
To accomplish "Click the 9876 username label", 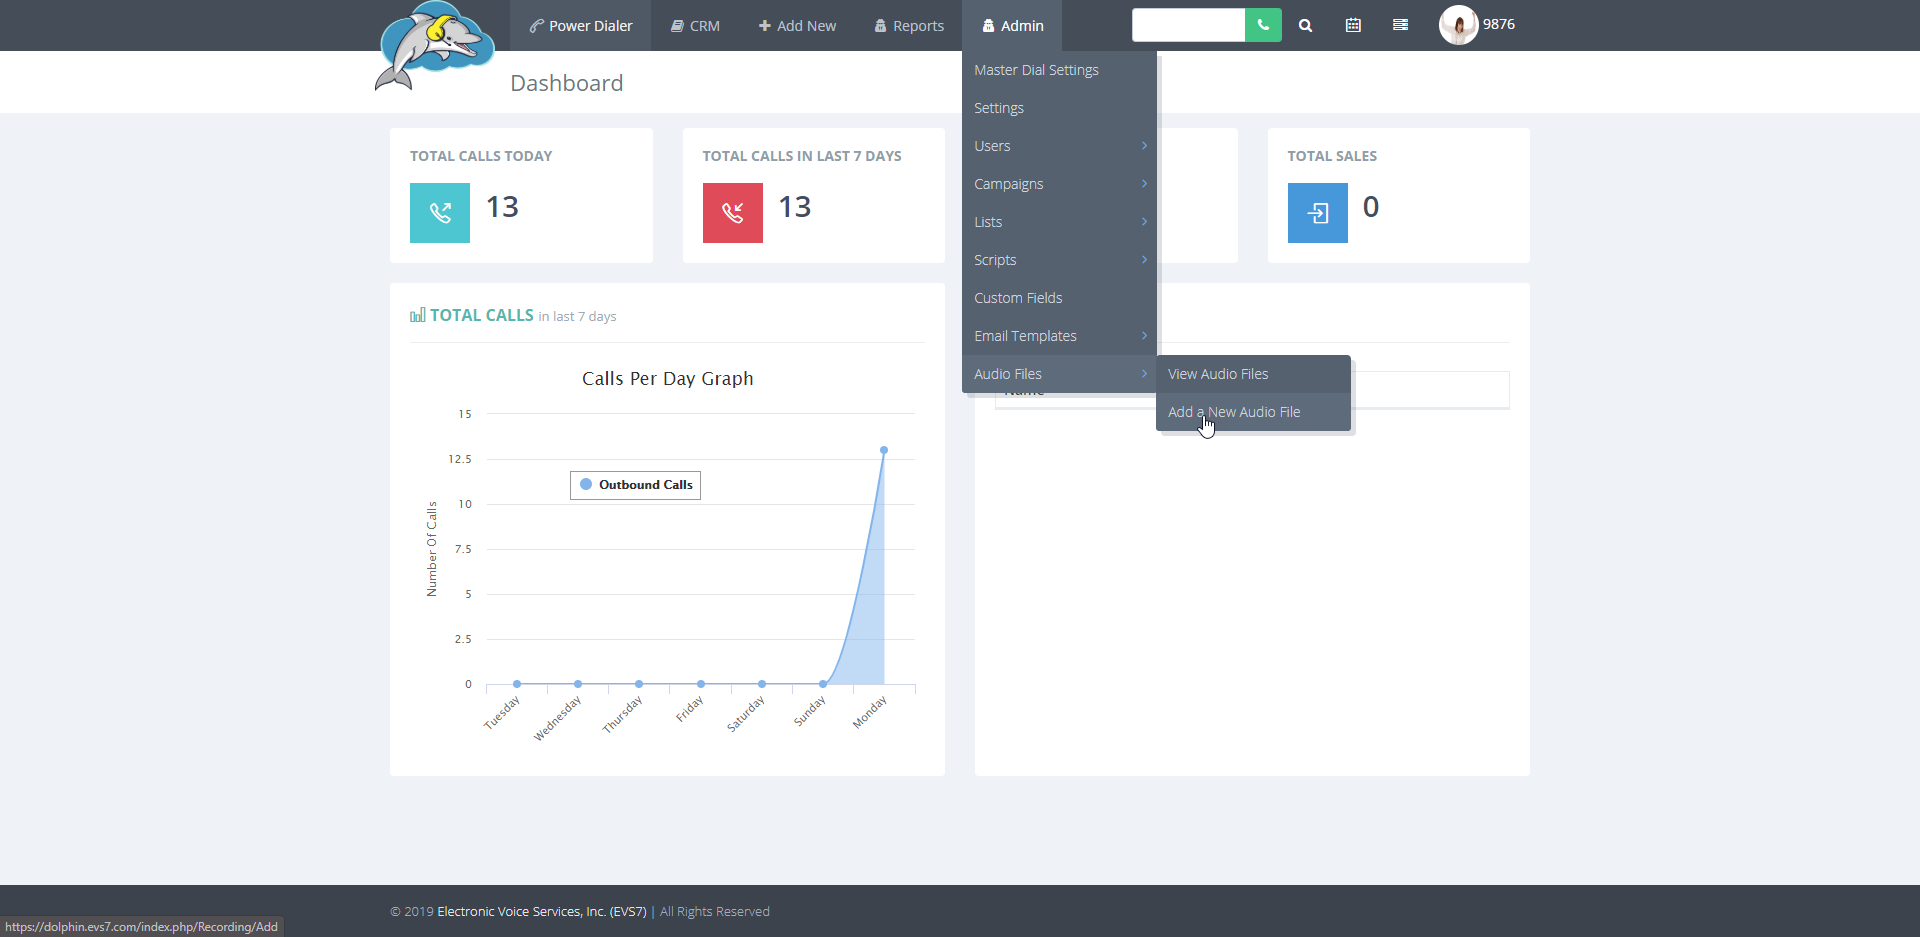I will coord(1498,24).
